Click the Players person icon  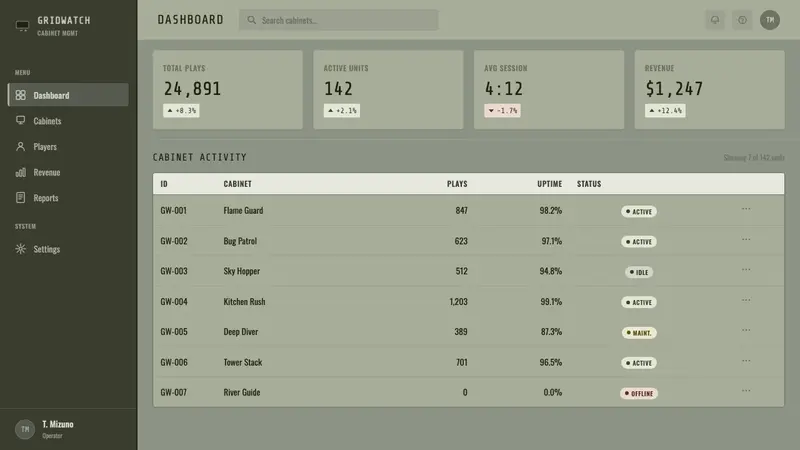(x=20, y=146)
